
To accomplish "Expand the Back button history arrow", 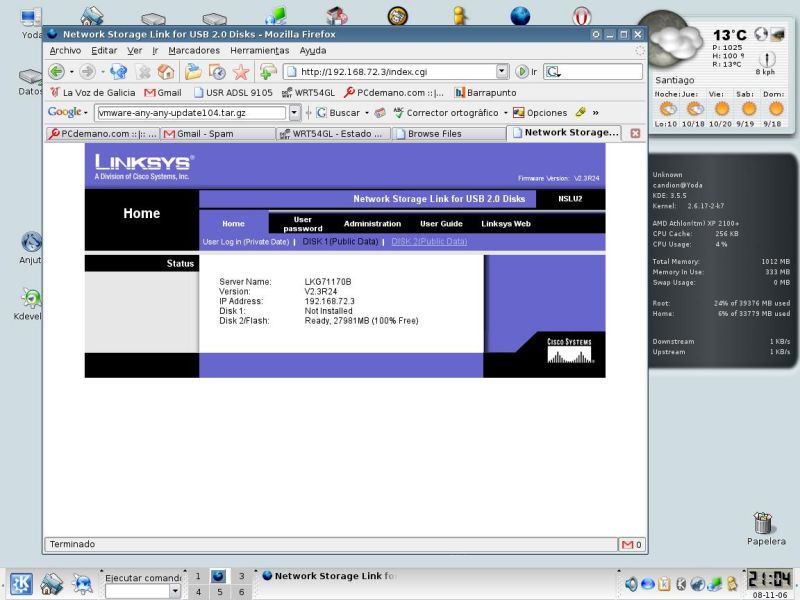I will 71,72.
